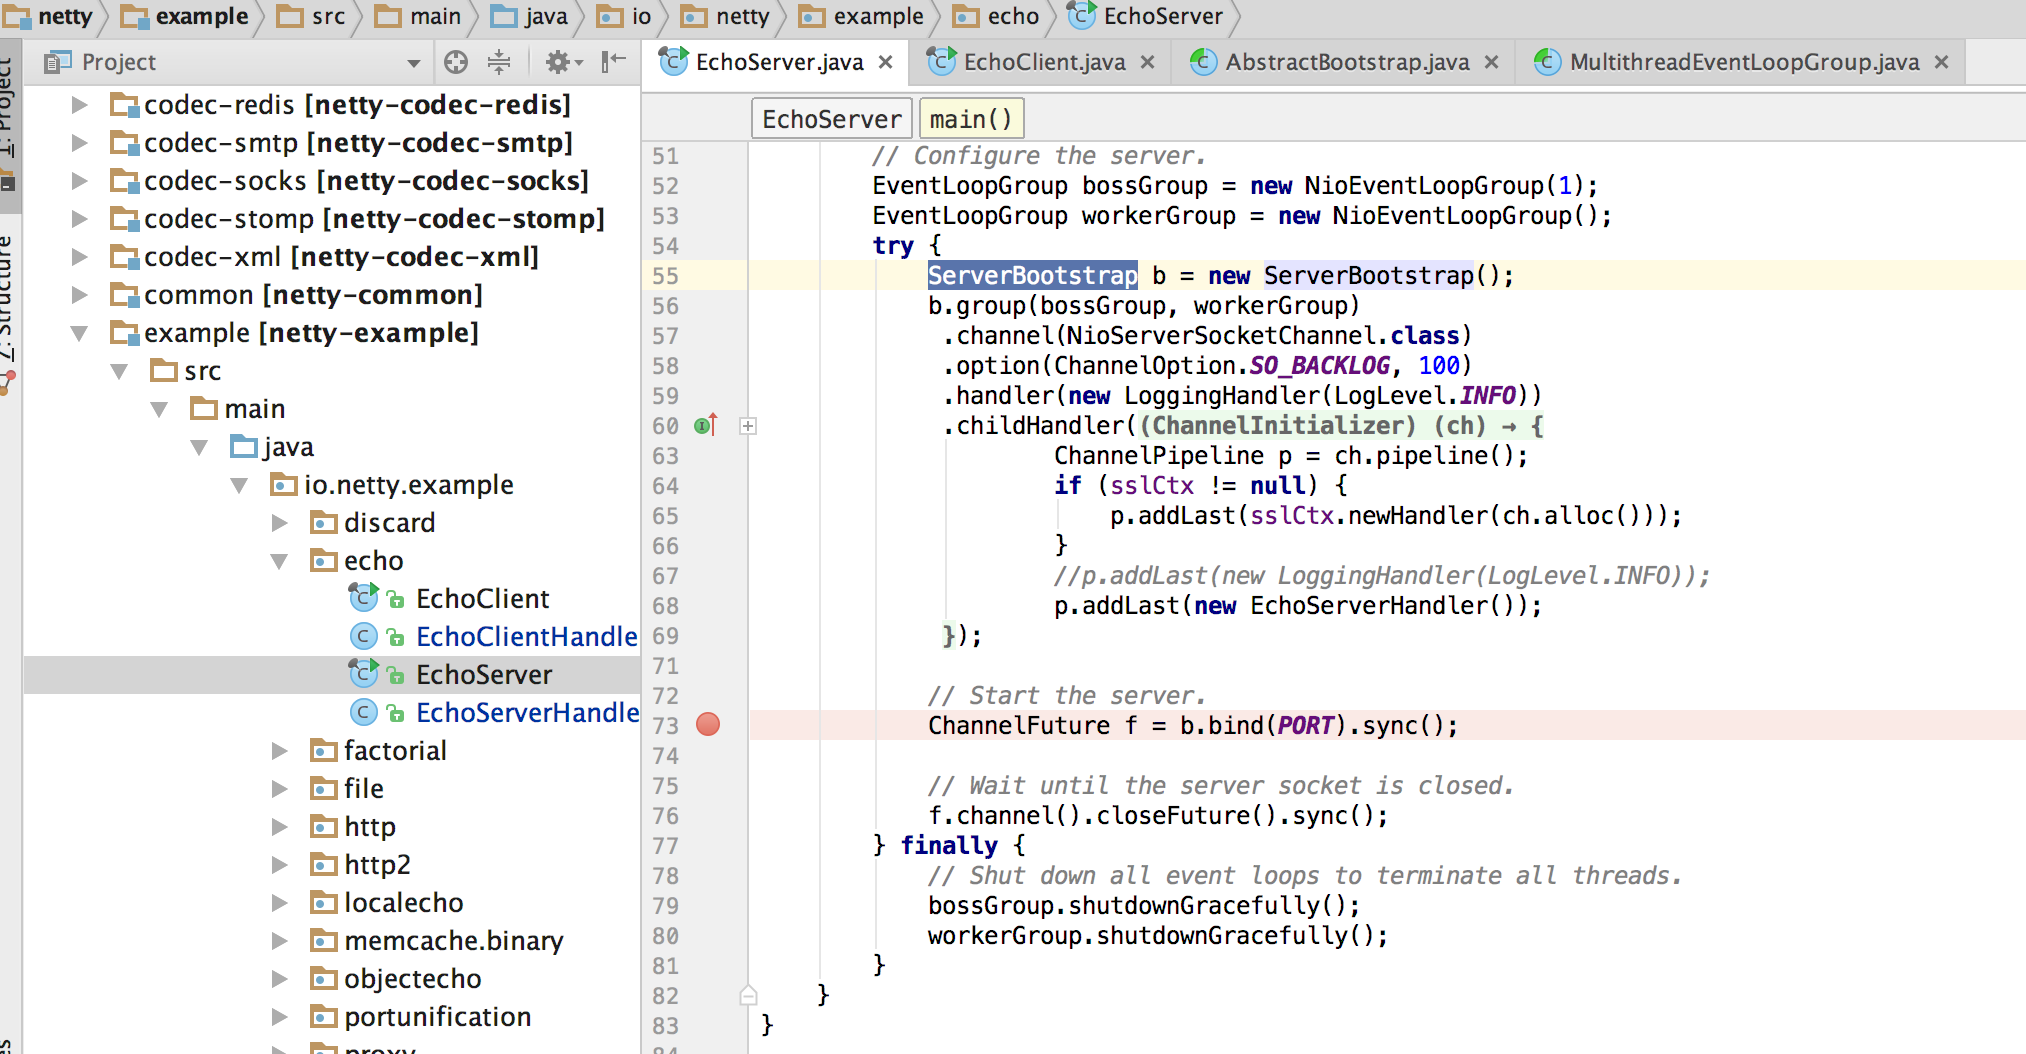Collapse the example [netty-example] module
The width and height of the screenshot is (2026, 1054).
pos(79,333)
